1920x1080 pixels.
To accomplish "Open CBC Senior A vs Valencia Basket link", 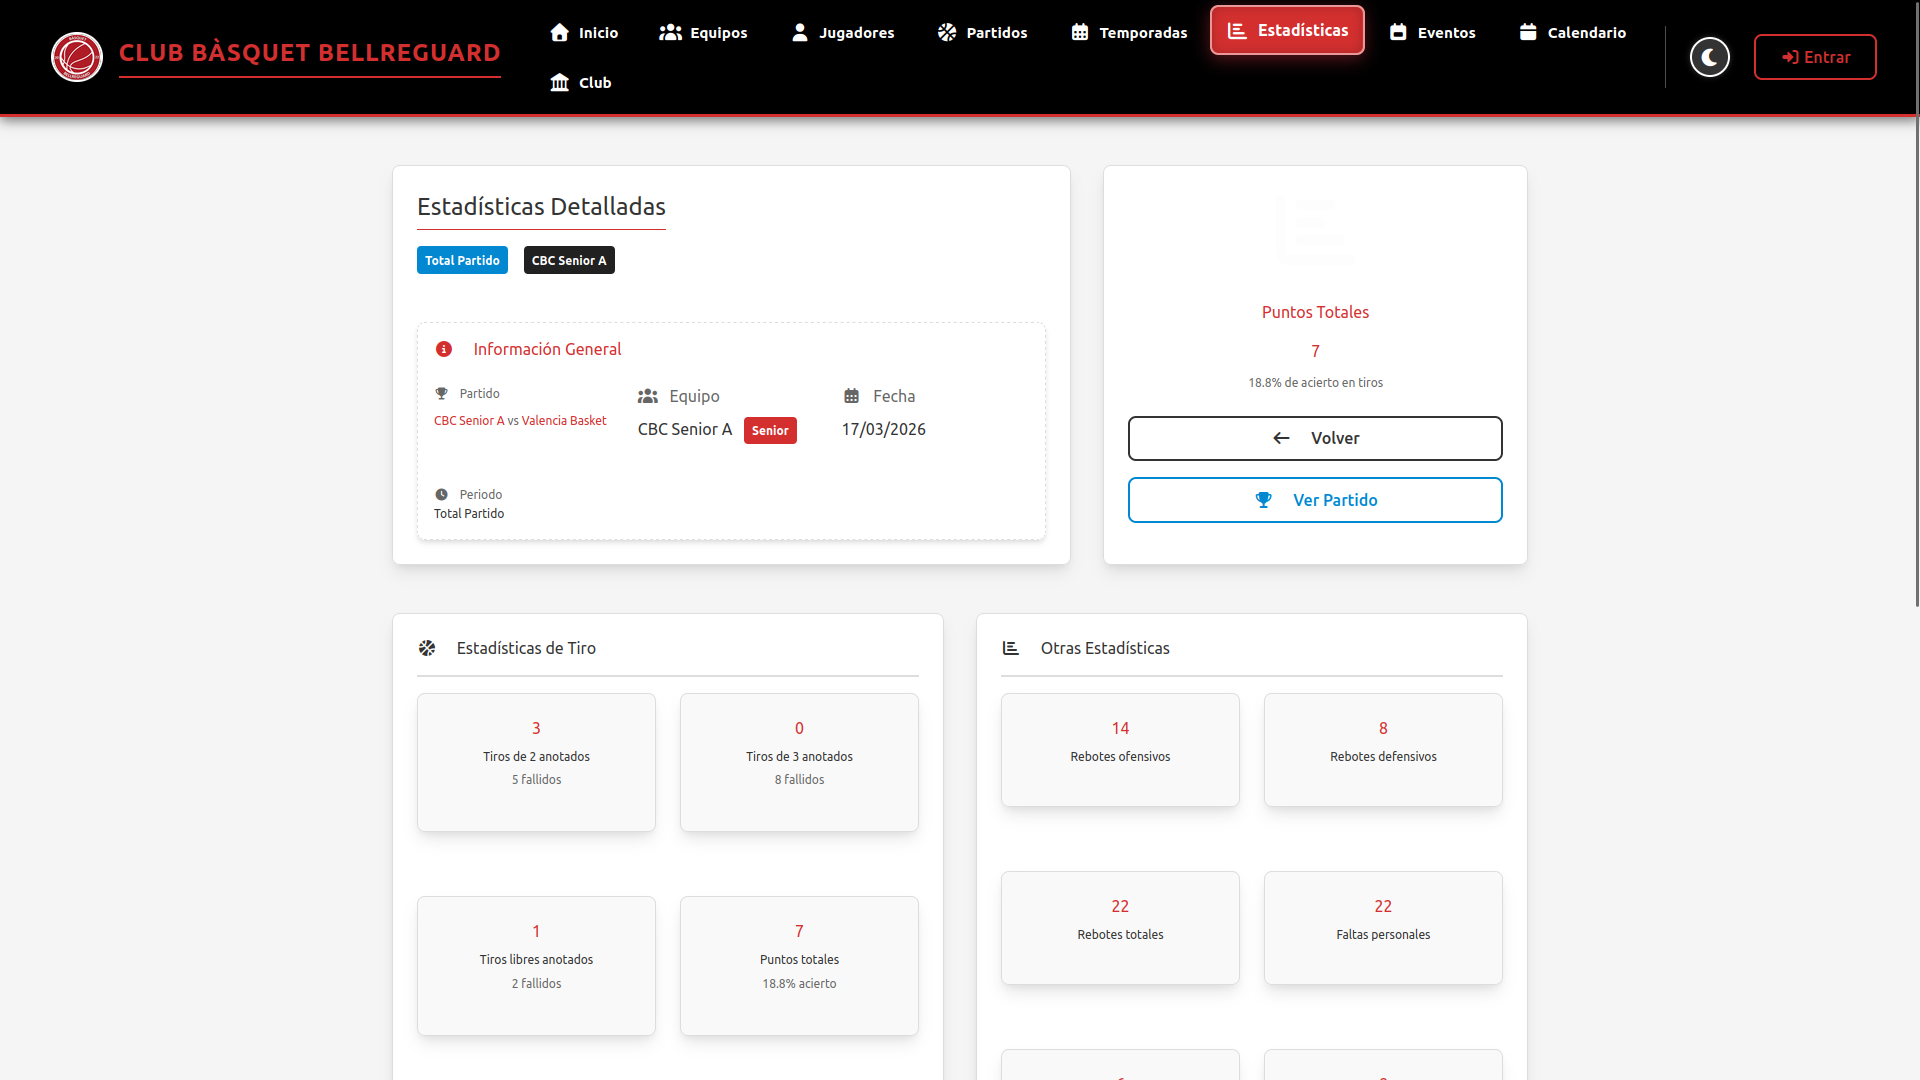I will click(x=520, y=421).
